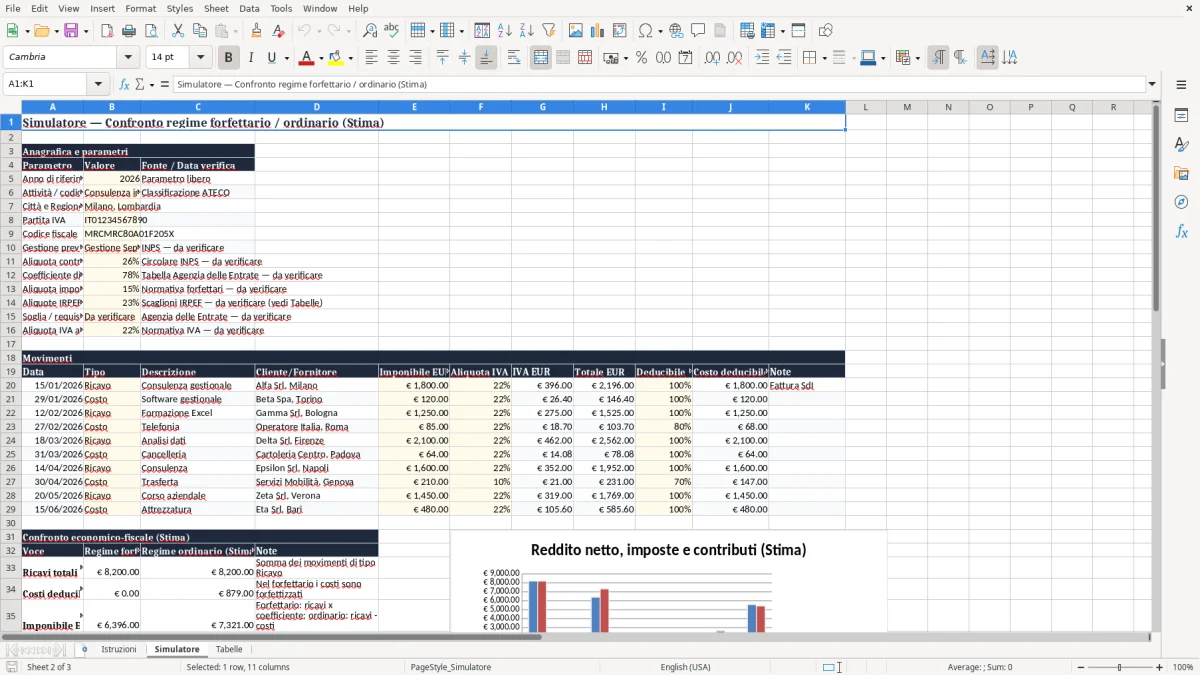Toggle Italic formatting
1200x675 pixels.
[250, 58]
